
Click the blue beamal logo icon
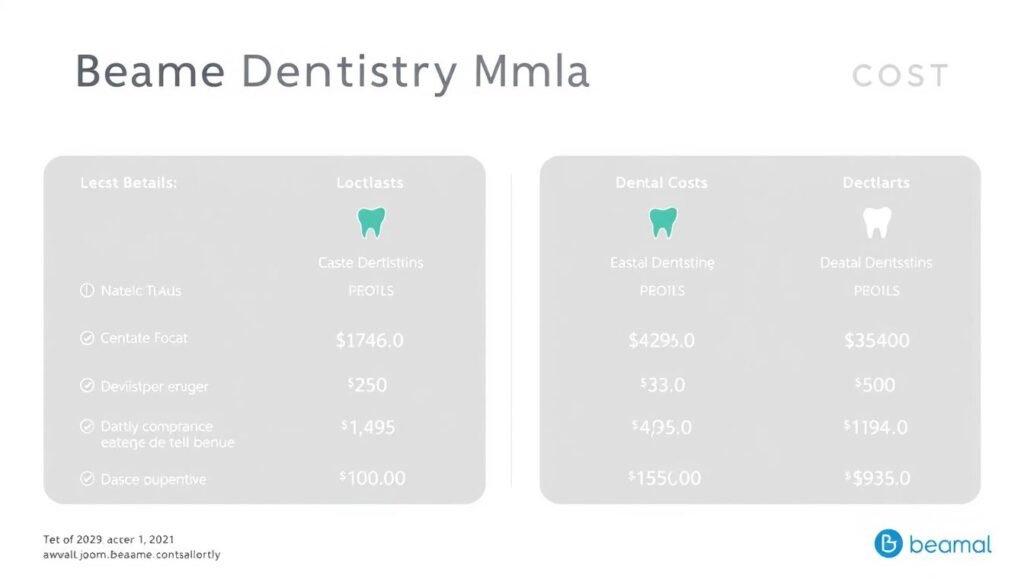[x=888, y=544]
